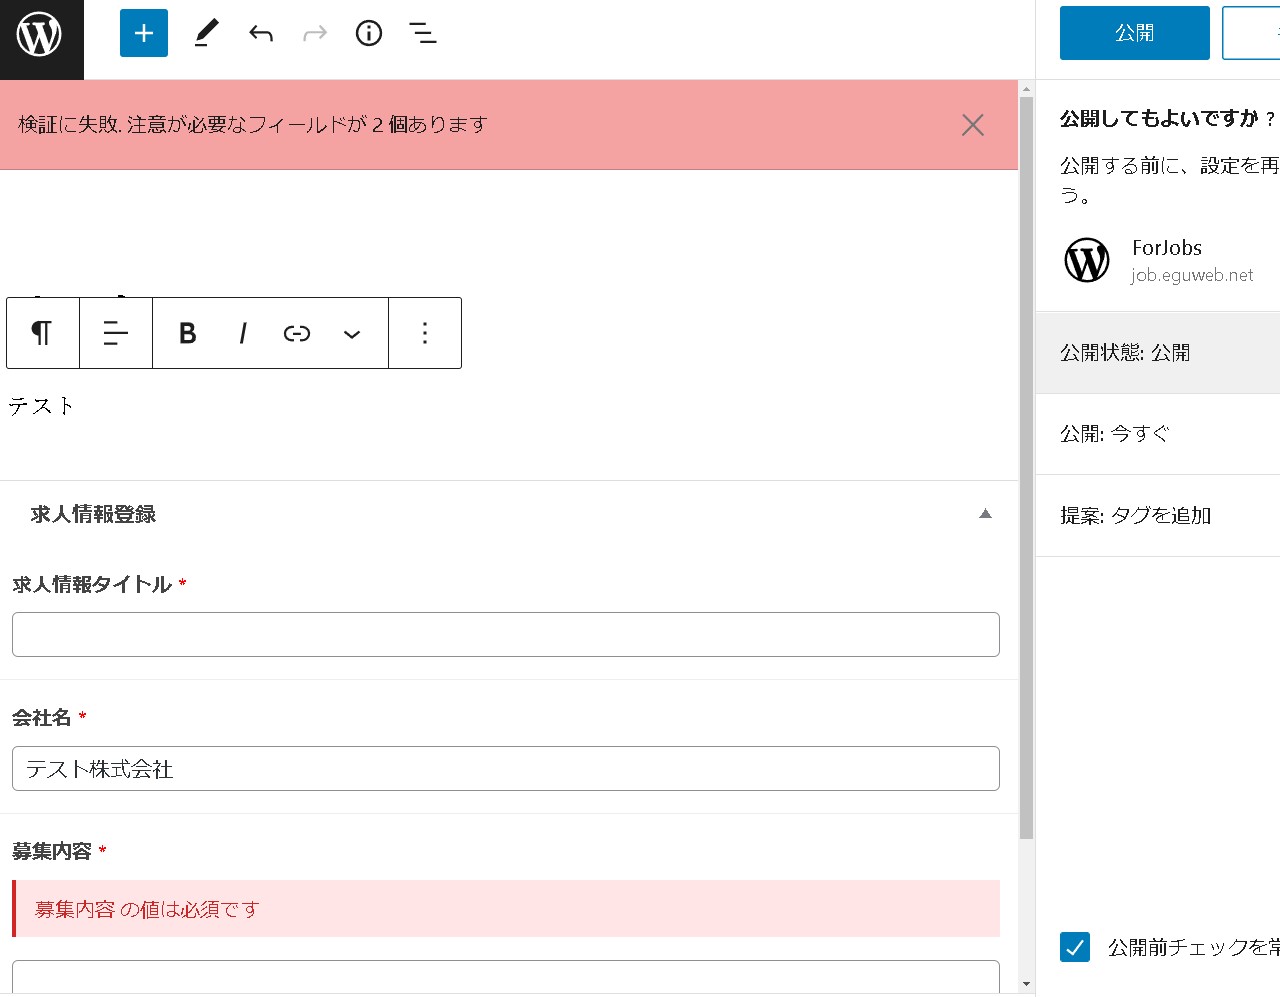Redo the change with the forward arrow
Viewport: 1280px width, 997px height.
314,32
